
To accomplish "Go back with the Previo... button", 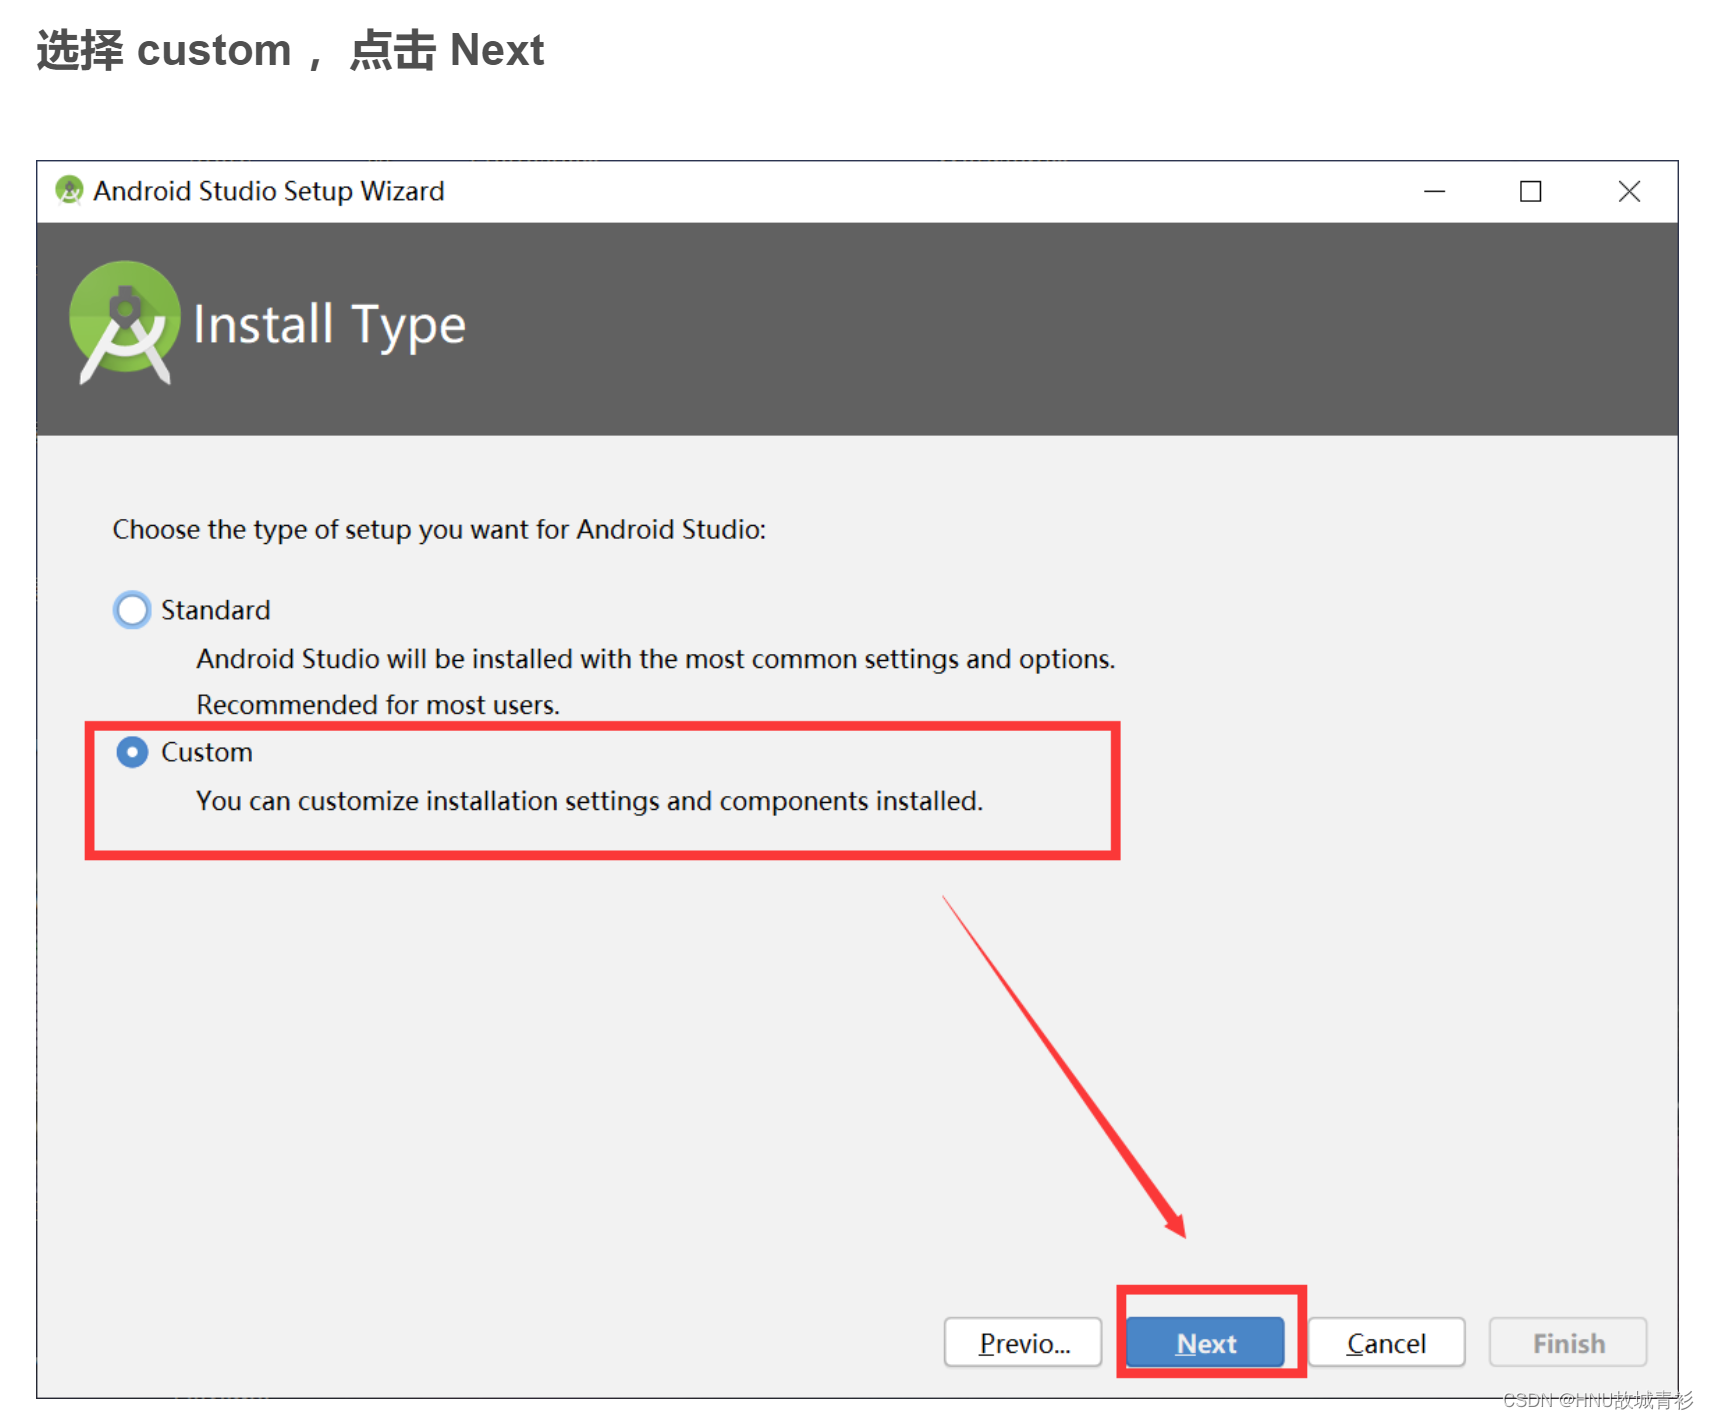I will tap(1023, 1342).
